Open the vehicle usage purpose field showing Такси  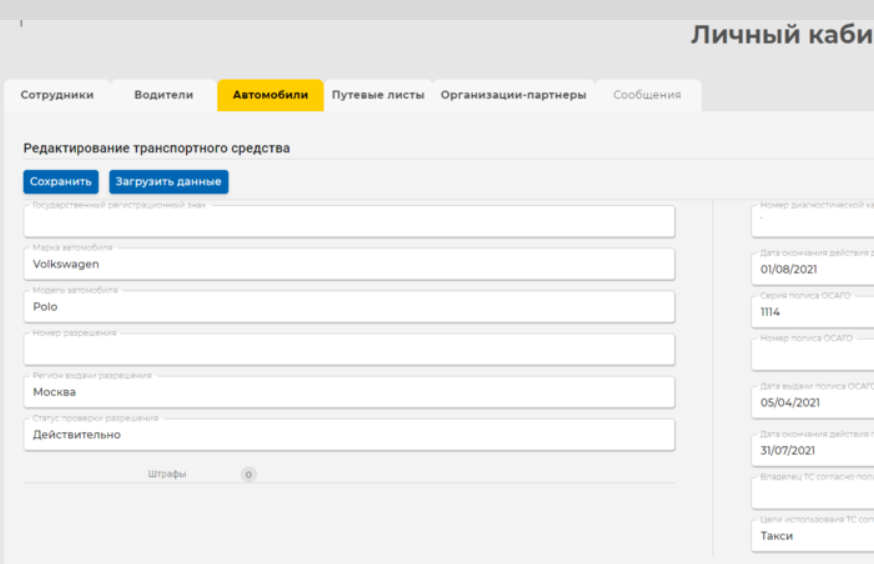[x=812, y=536]
